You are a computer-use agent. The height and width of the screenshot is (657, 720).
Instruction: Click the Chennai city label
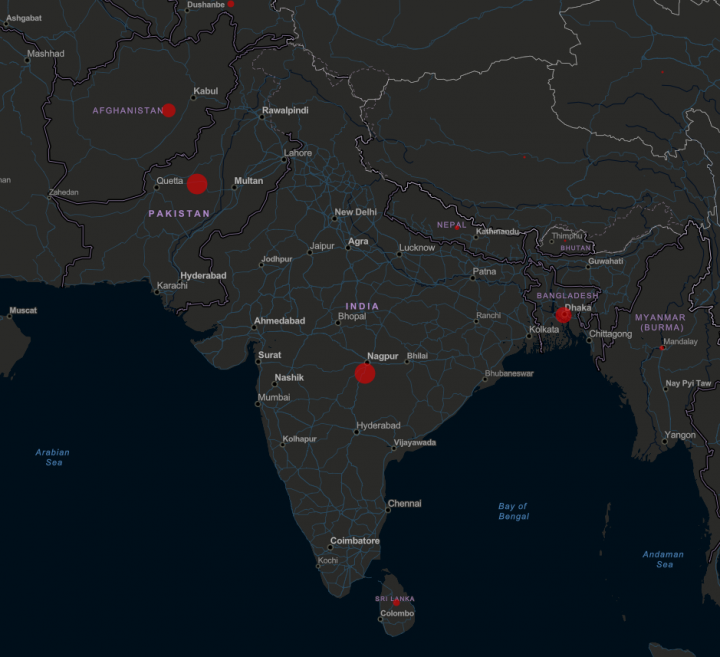point(404,504)
